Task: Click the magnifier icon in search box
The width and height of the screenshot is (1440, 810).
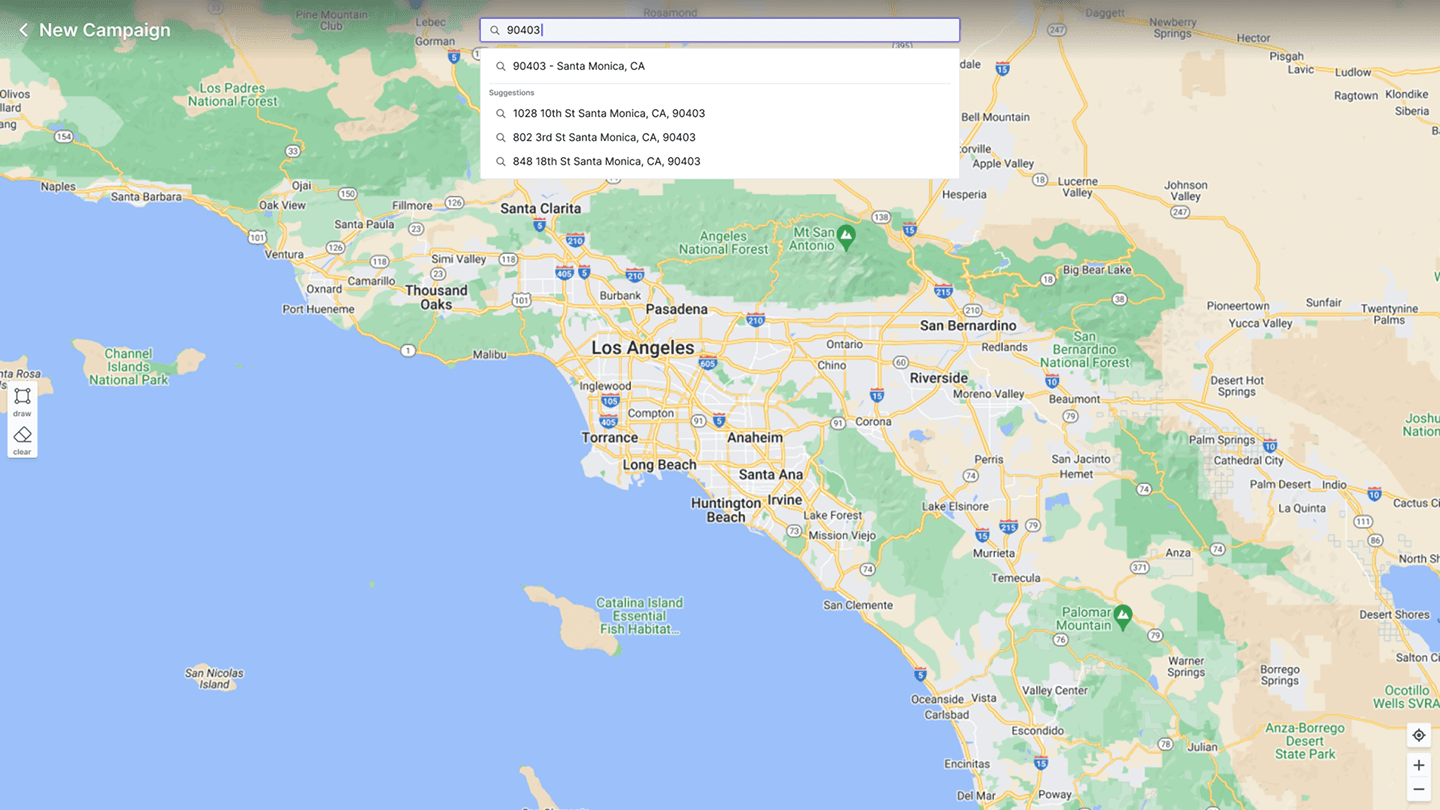Action: pyautogui.click(x=495, y=30)
